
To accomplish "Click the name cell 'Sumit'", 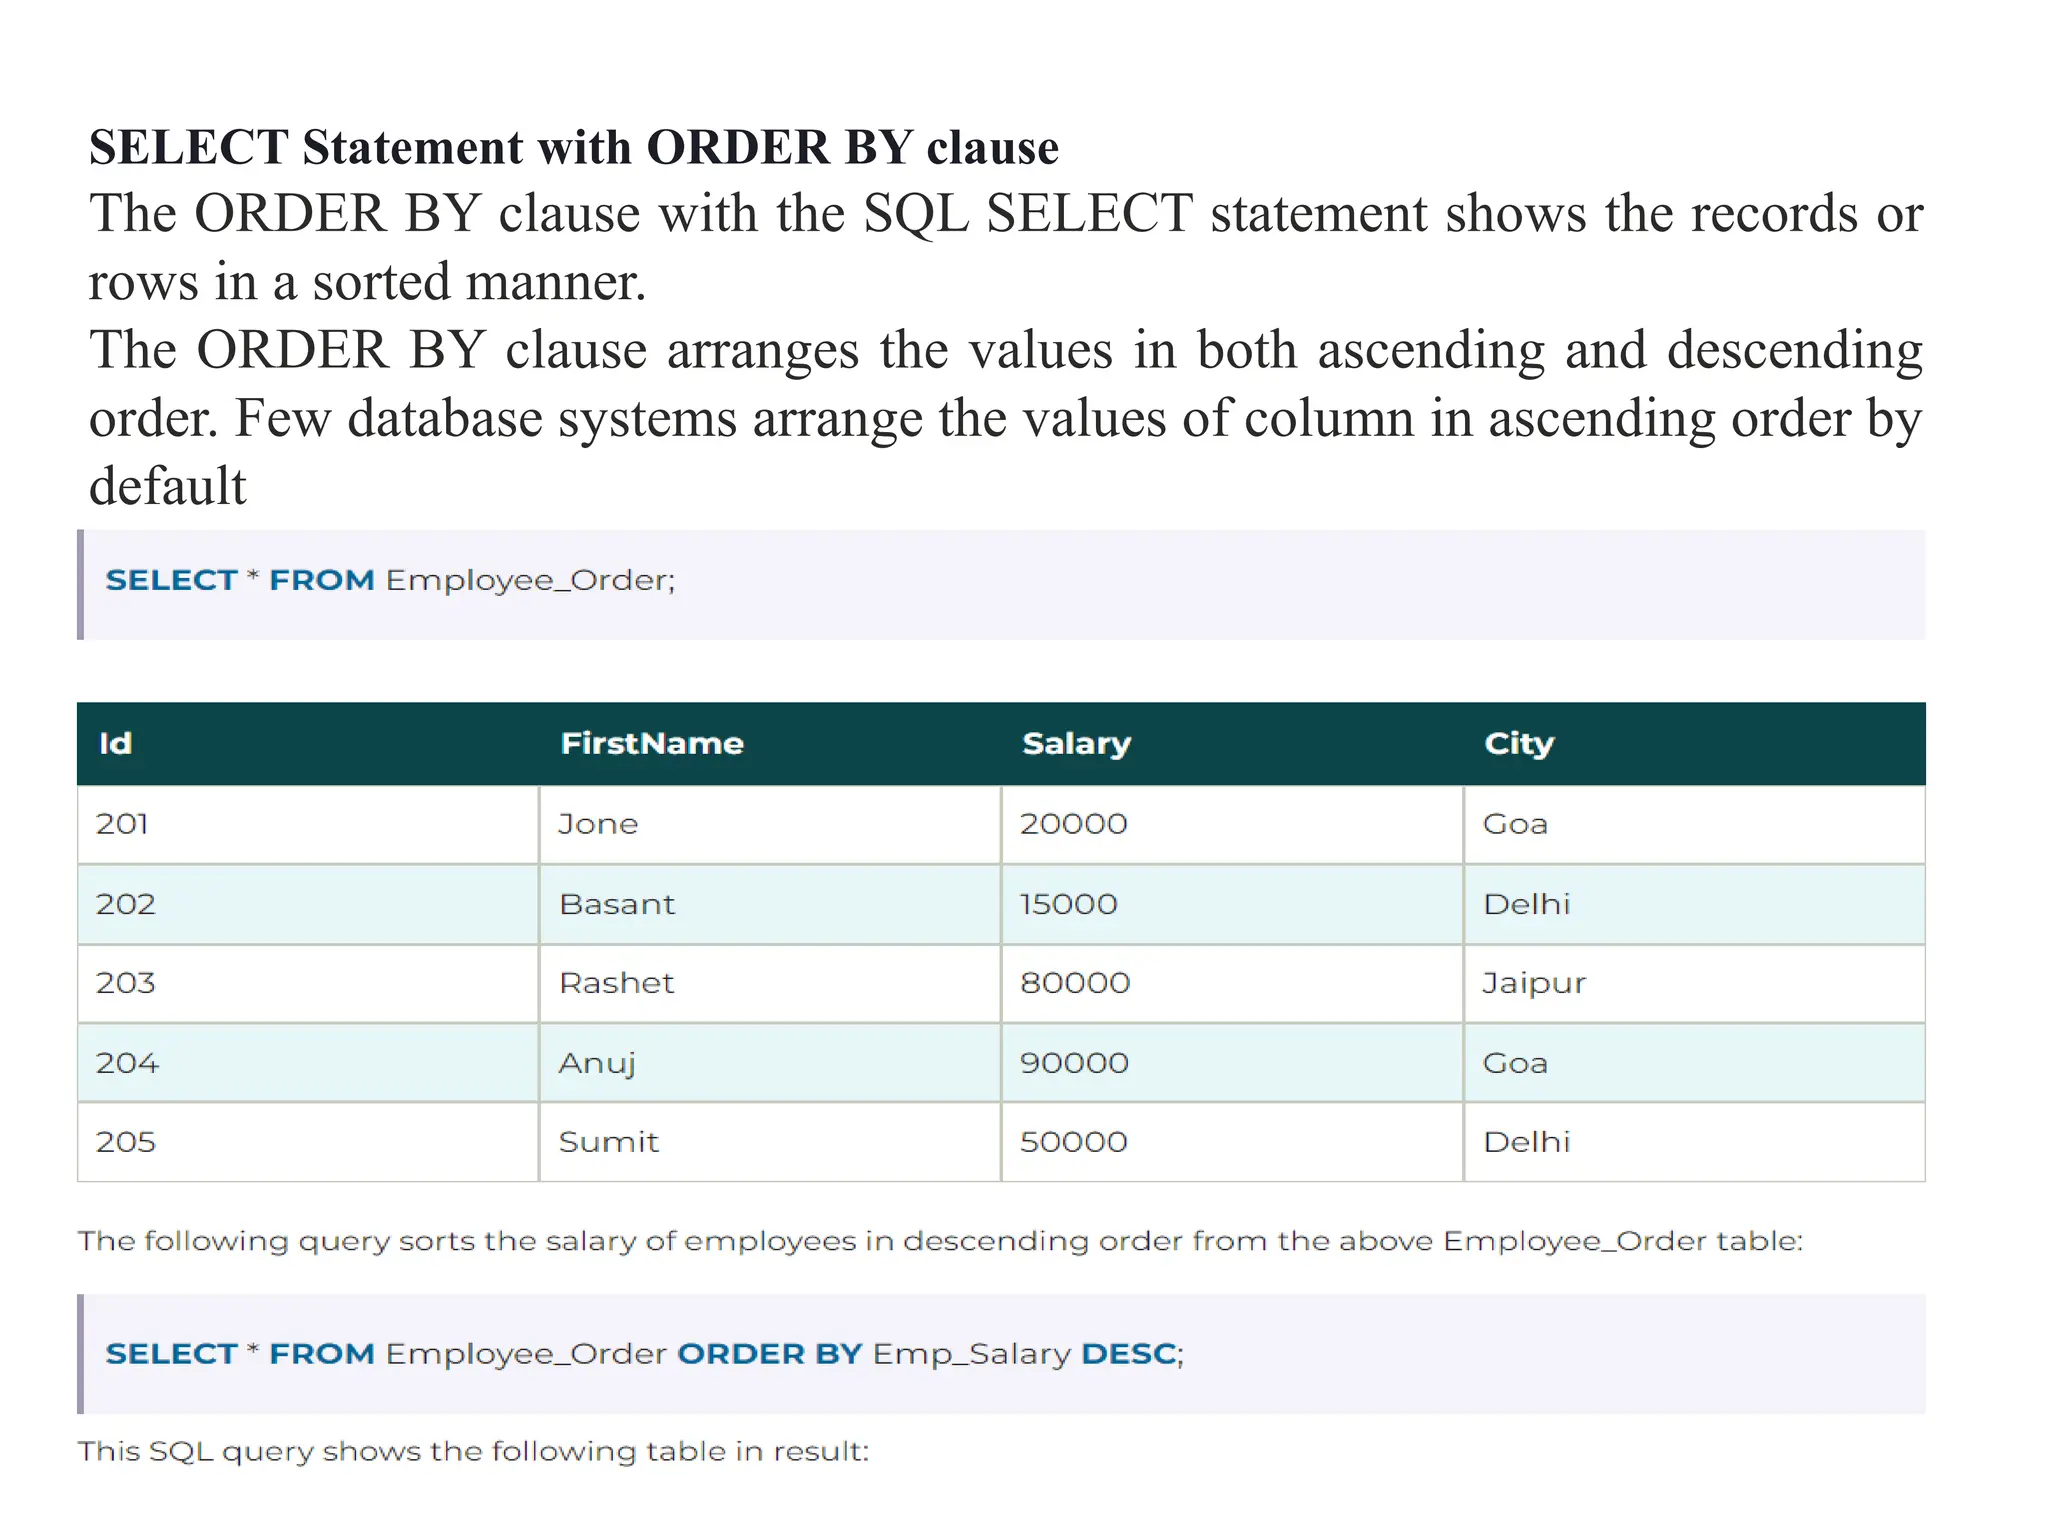I will pyautogui.click(x=770, y=1142).
